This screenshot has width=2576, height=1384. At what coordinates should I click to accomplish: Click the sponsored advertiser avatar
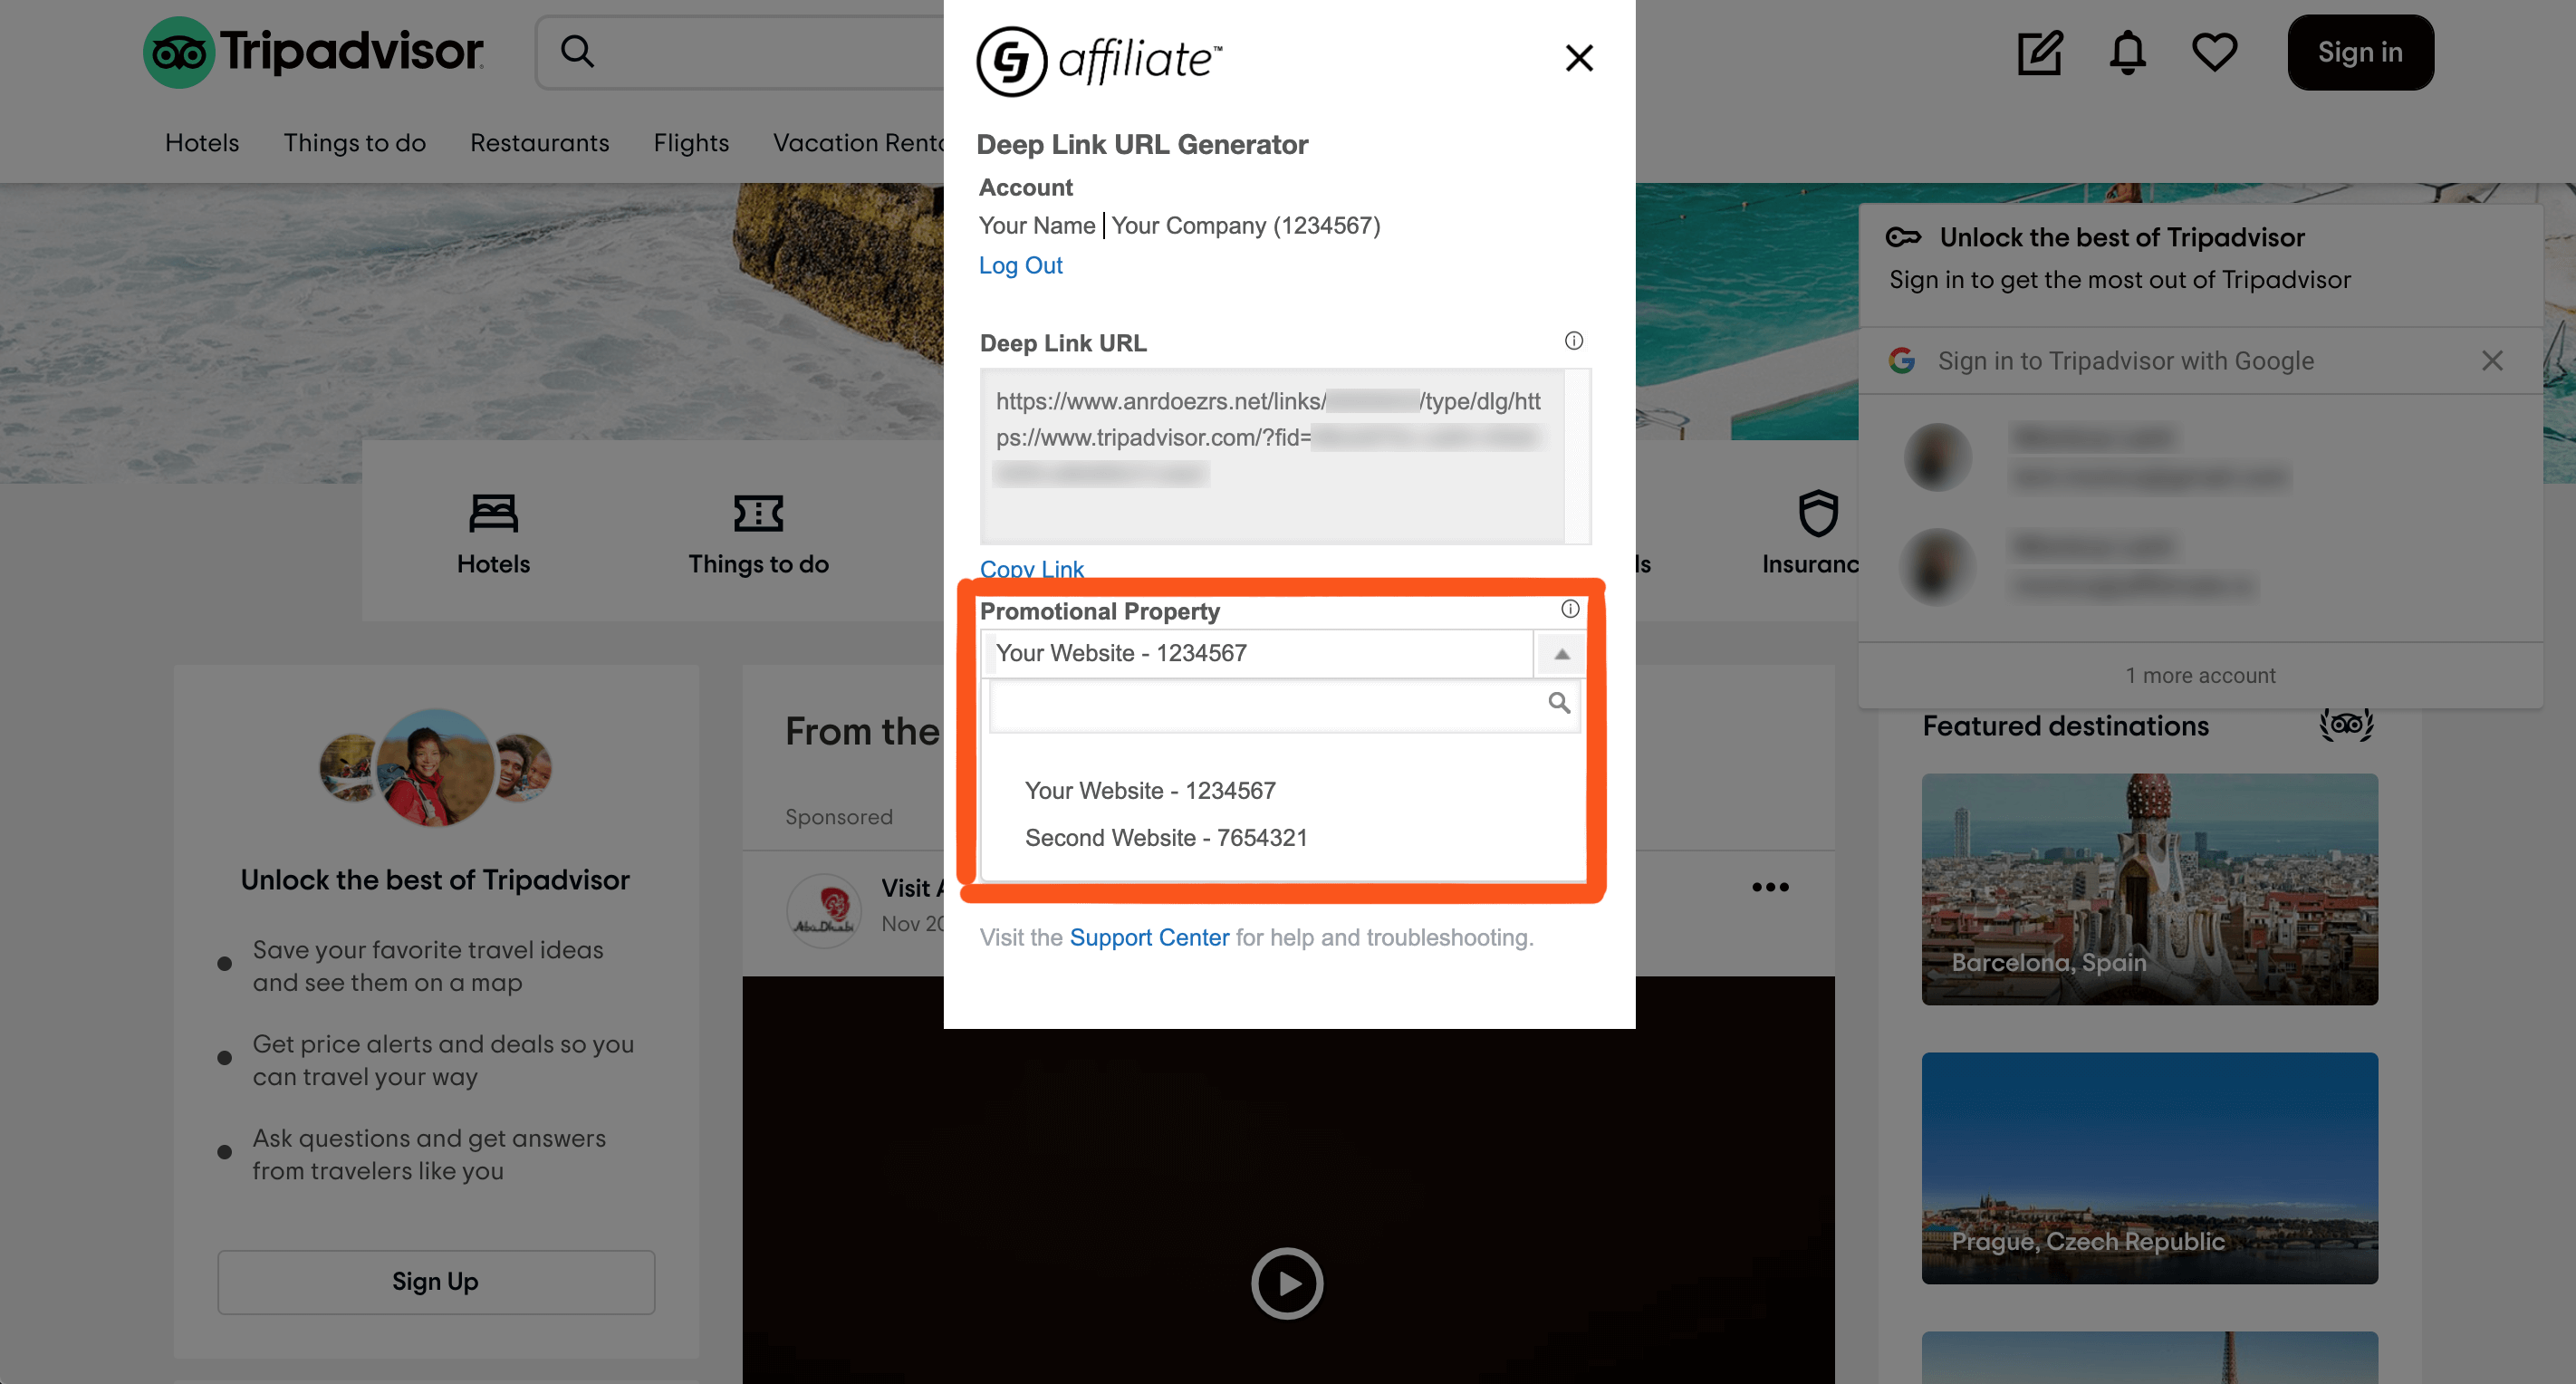coord(823,910)
